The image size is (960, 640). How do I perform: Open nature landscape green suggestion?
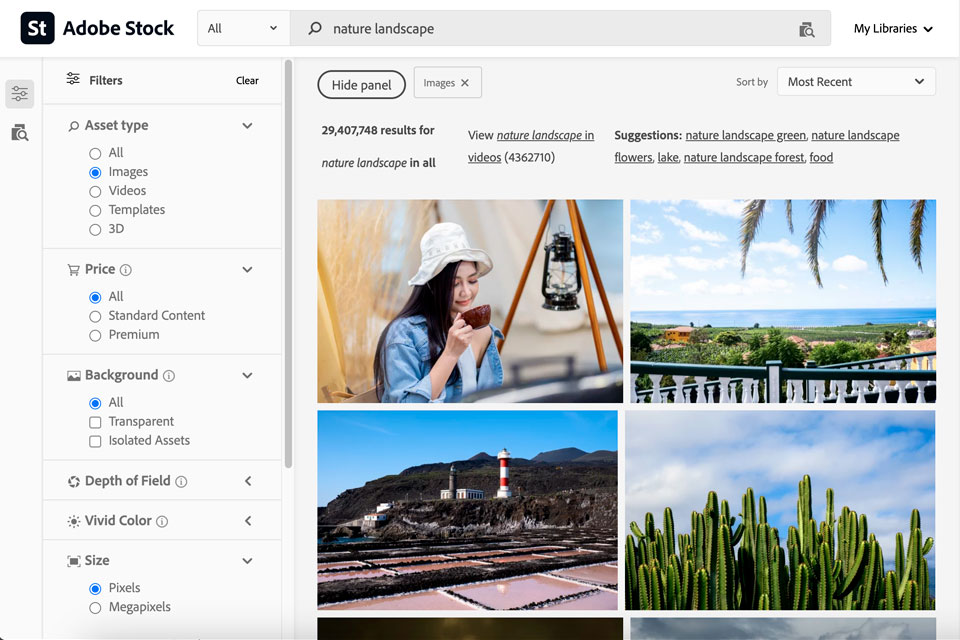tap(746, 135)
